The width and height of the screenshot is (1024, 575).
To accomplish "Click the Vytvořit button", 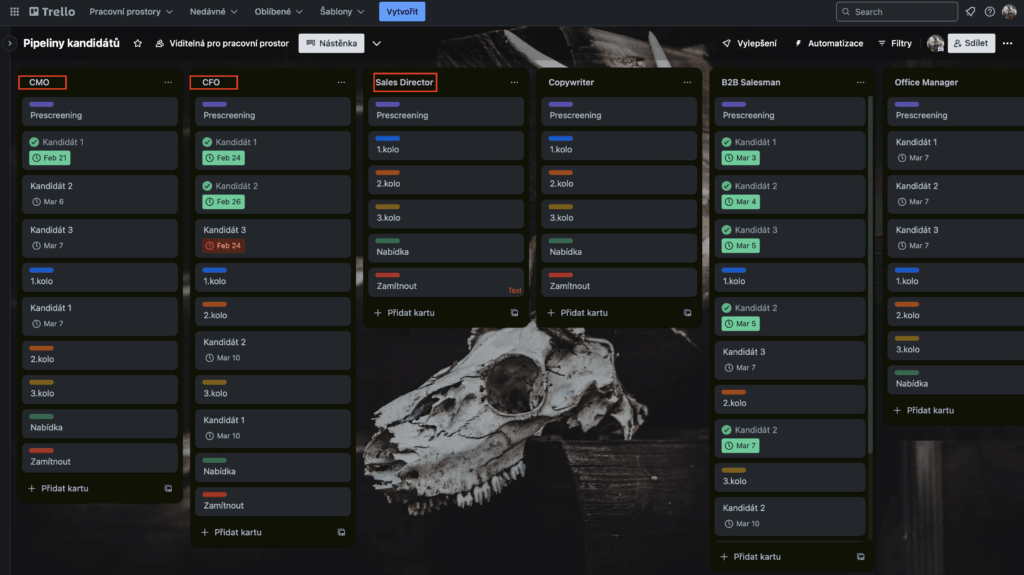I will (402, 12).
